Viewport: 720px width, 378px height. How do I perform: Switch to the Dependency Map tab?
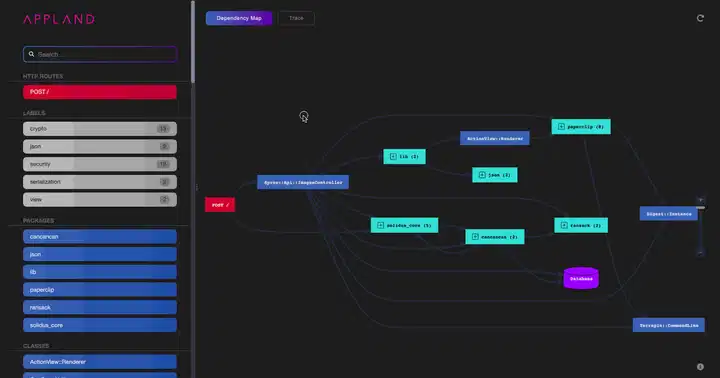[239, 18]
